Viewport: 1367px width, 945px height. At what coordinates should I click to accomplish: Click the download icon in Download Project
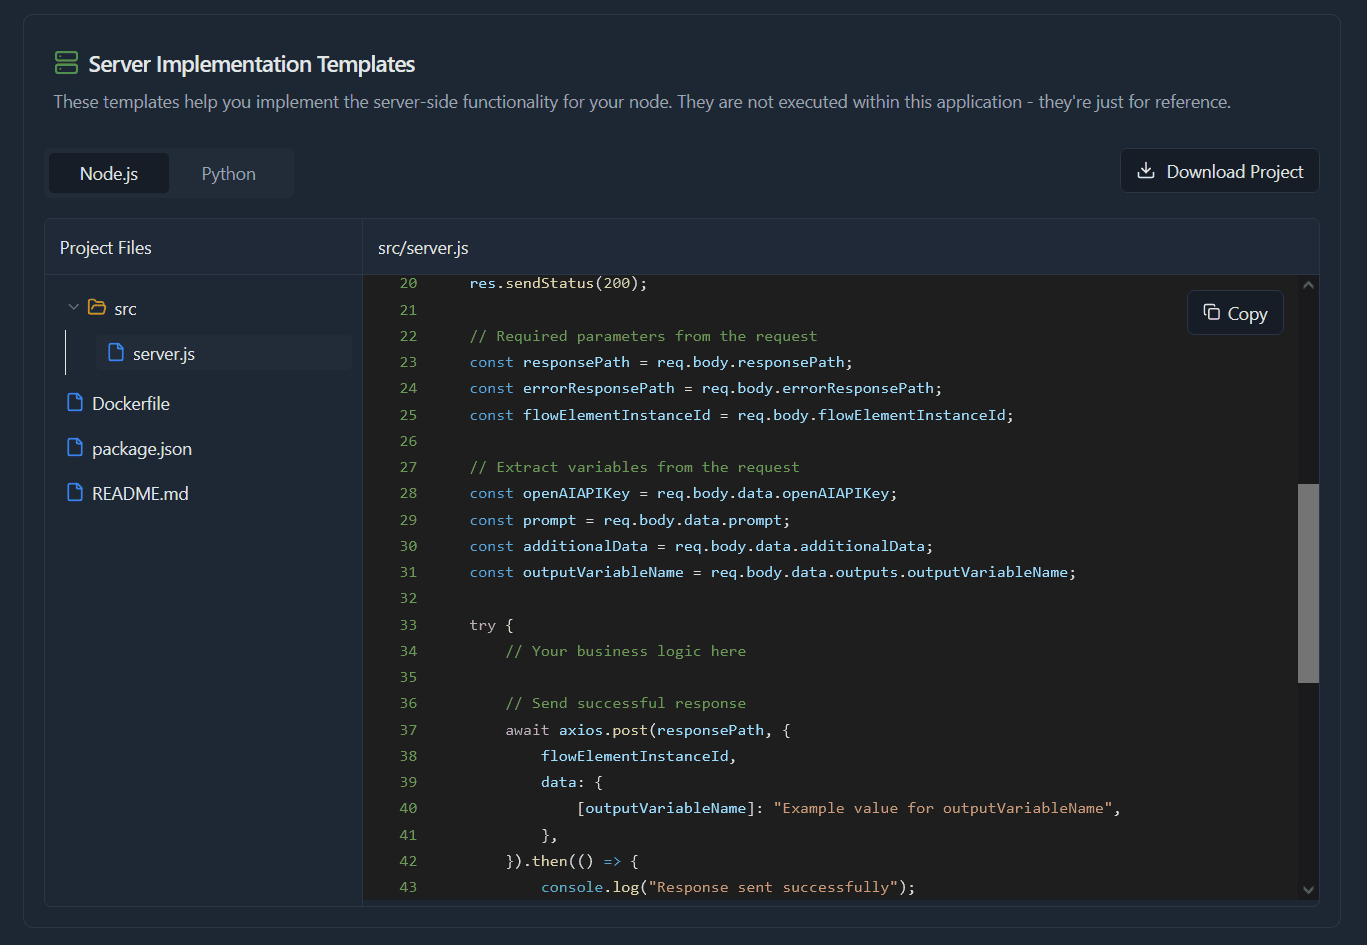tap(1146, 171)
